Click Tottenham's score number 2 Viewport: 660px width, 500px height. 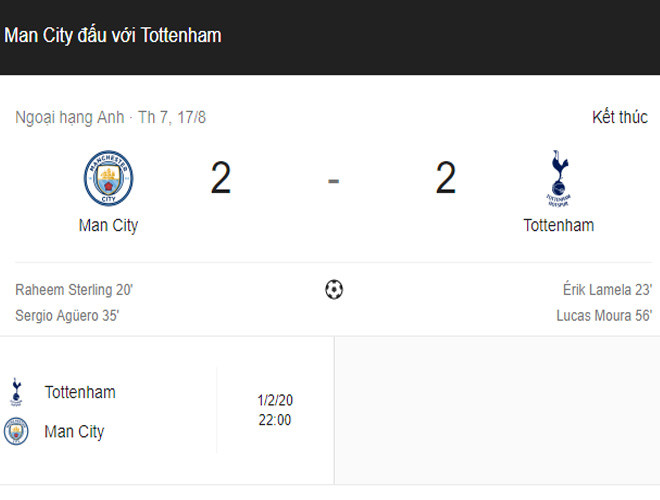445,179
